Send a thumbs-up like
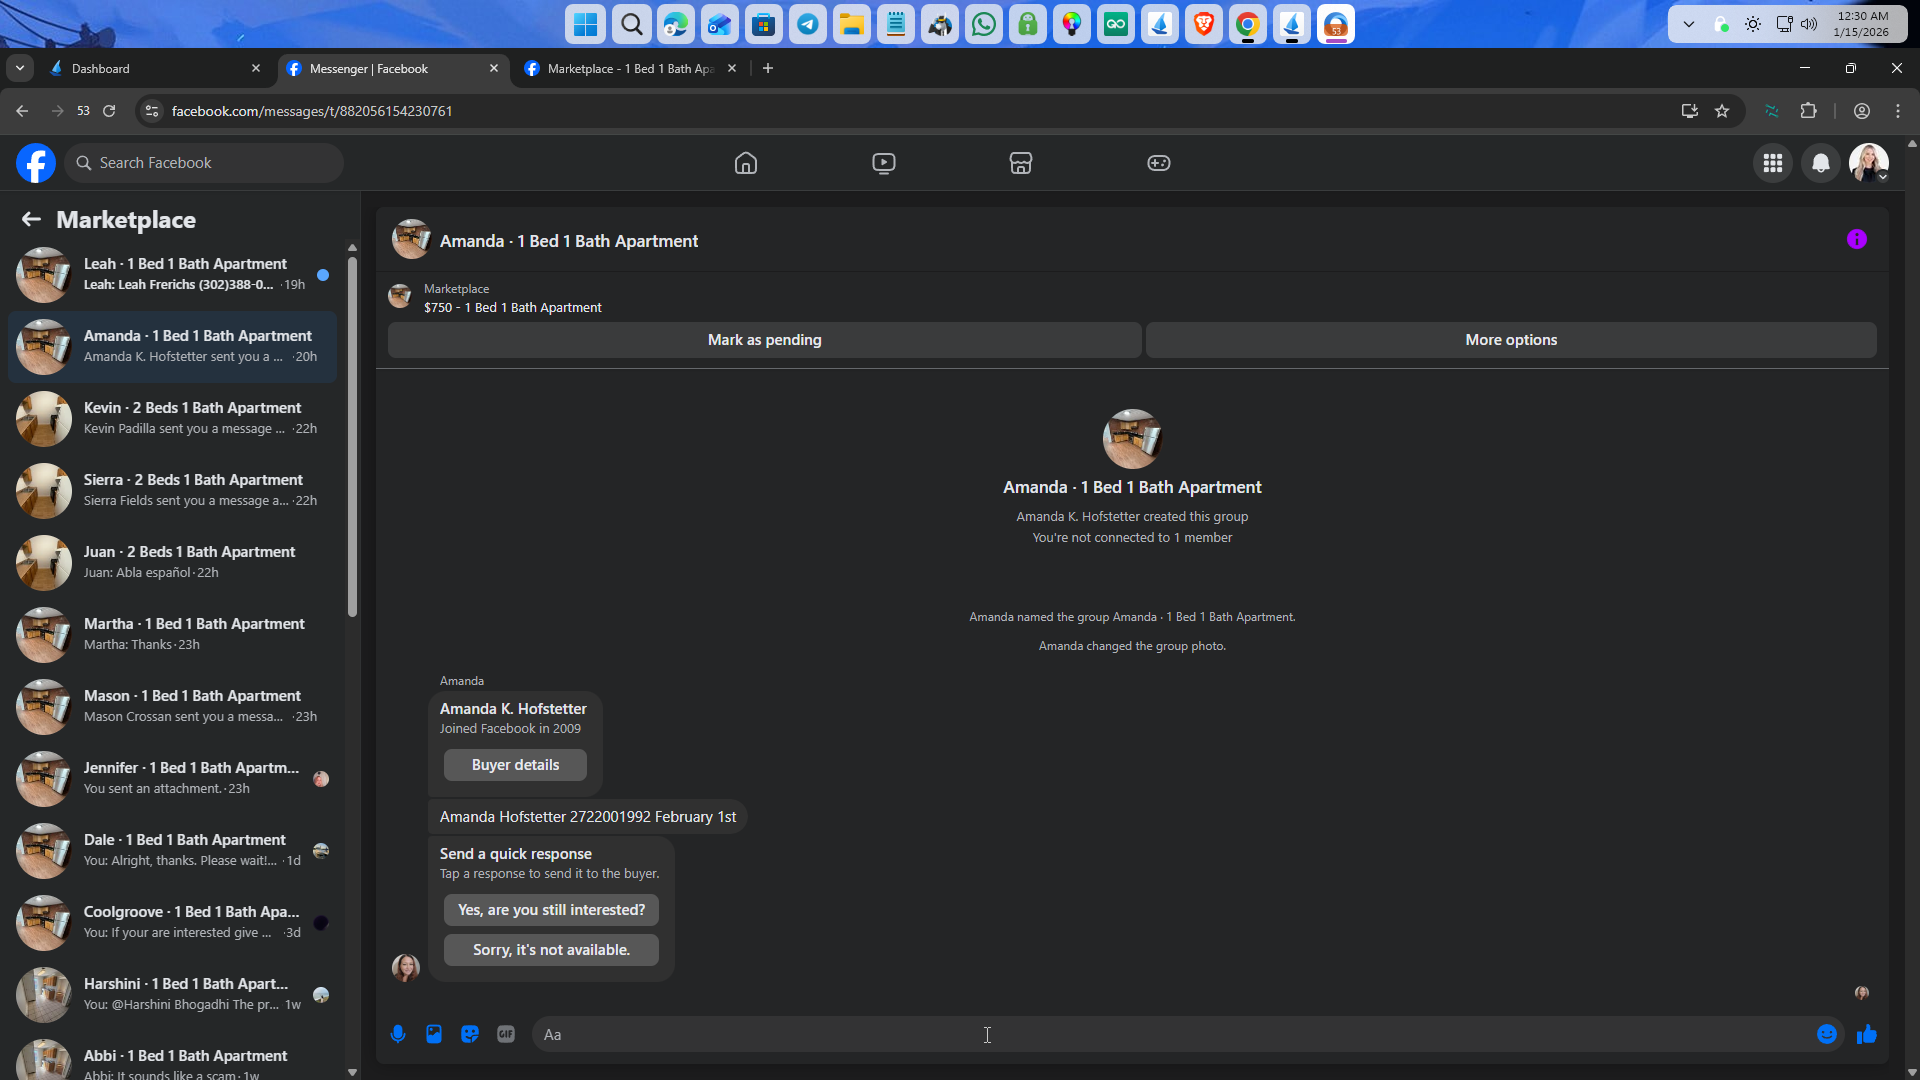This screenshot has height=1080, width=1920. coord(1867,1034)
